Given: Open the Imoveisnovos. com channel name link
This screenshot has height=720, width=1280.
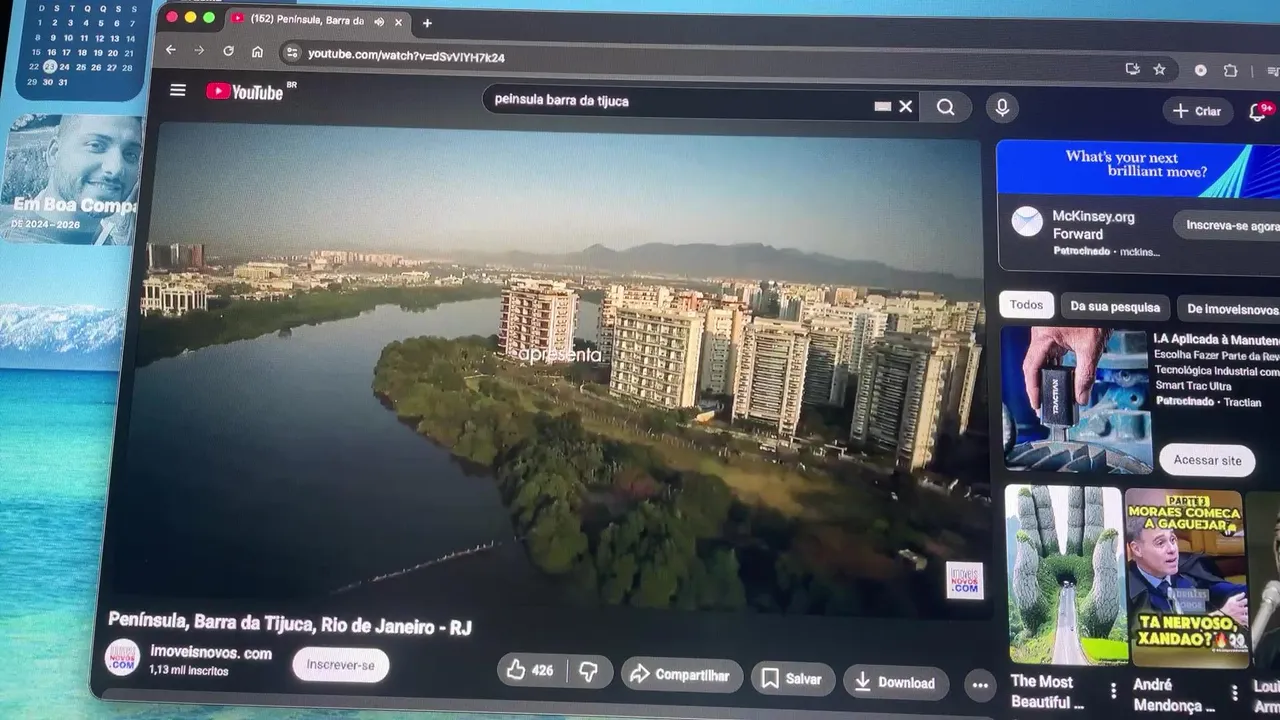Looking at the screenshot, I should tap(211, 653).
